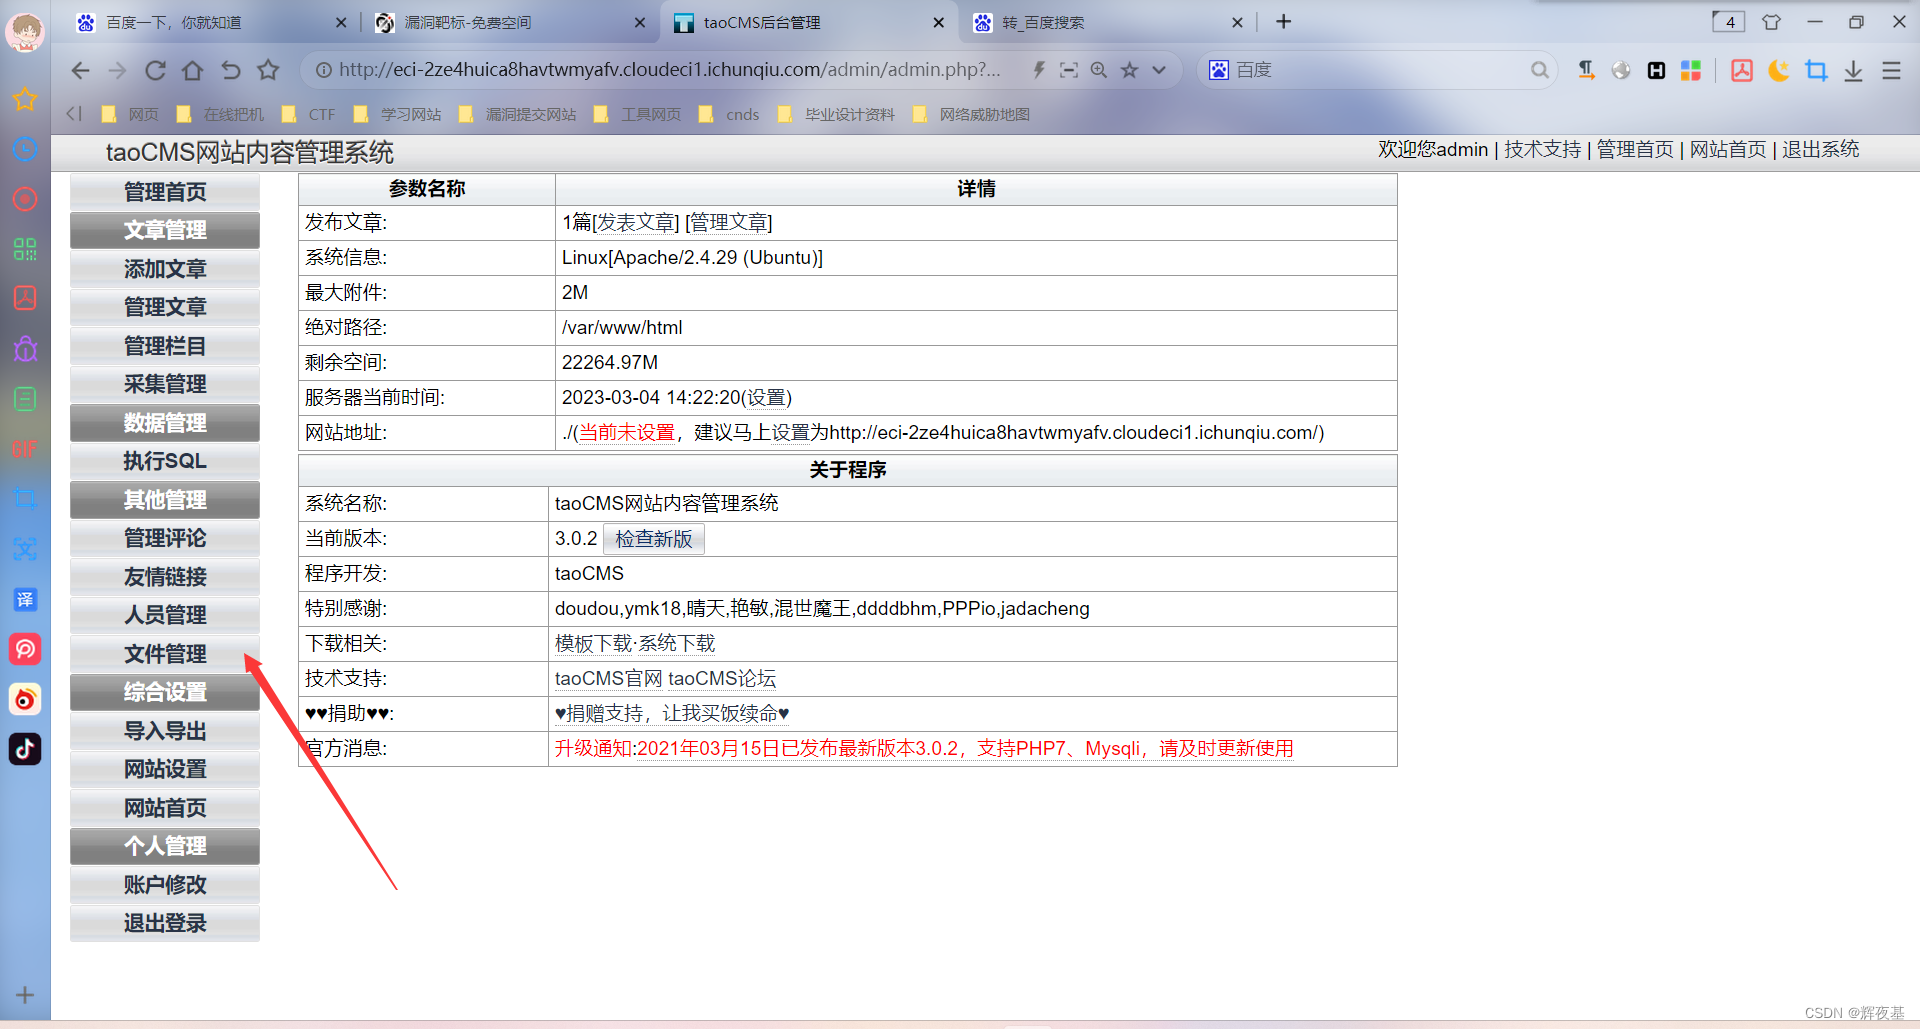Click the black H extension icon
This screenshot has width=1920, height=1029.
coord(1656,70)
